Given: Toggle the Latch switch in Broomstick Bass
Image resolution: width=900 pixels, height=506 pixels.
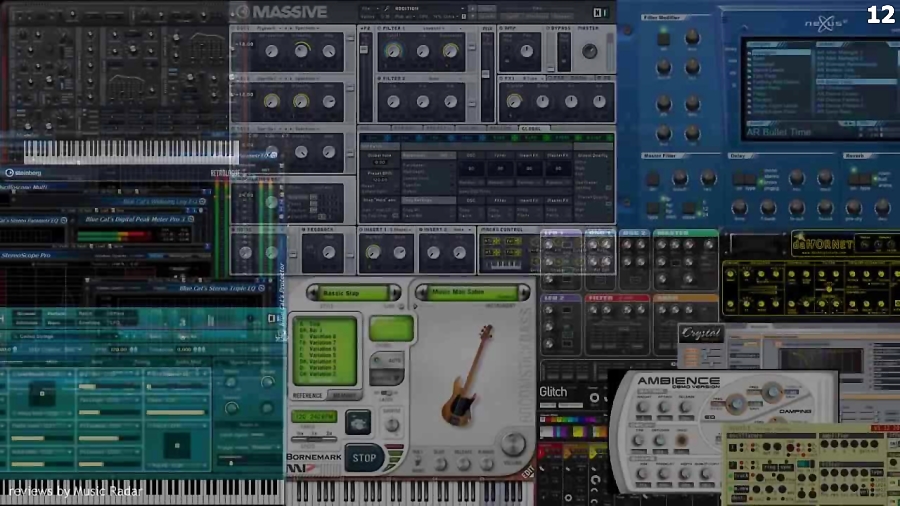Looking at the screenshot, I should [x=386, y=394].
